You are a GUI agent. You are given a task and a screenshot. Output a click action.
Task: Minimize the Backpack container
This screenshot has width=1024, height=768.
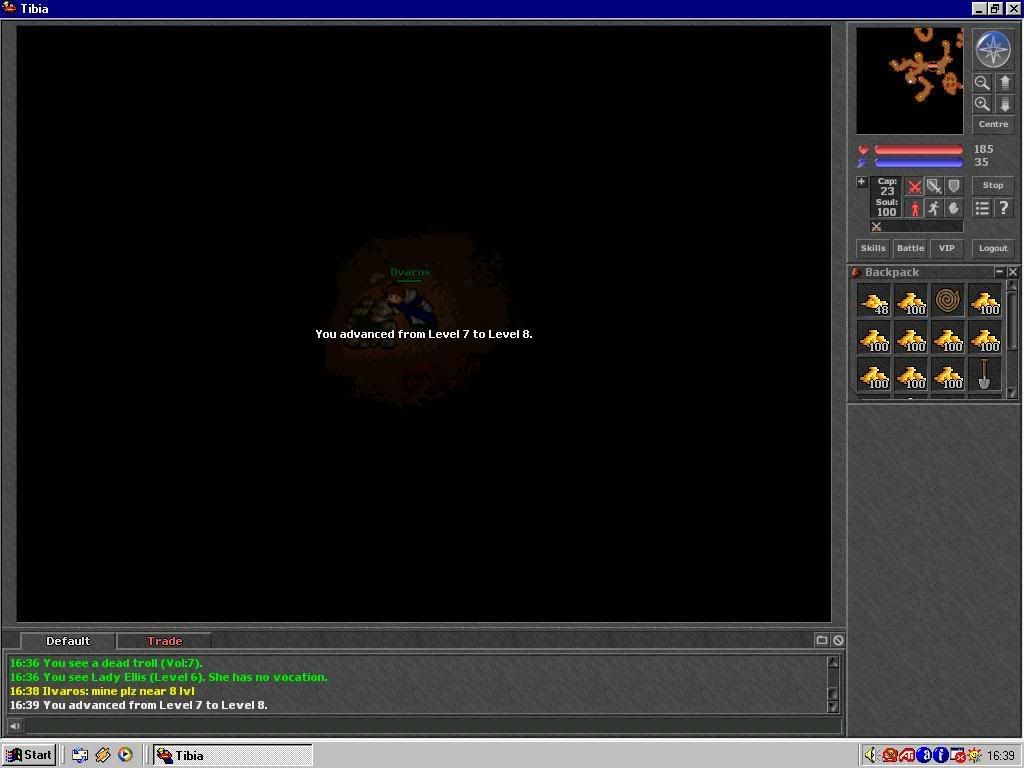[x=999, y=272]
